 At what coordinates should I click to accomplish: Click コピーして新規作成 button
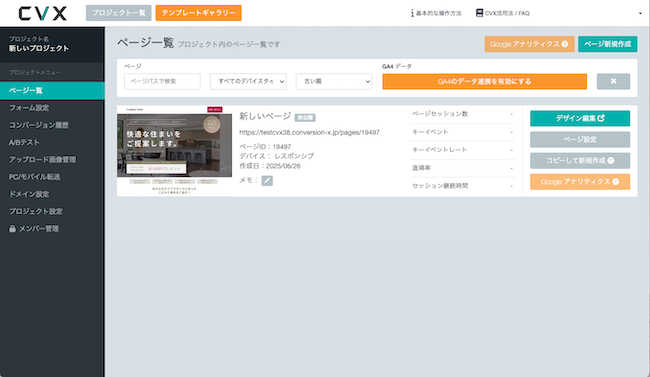tap(580, 161)
